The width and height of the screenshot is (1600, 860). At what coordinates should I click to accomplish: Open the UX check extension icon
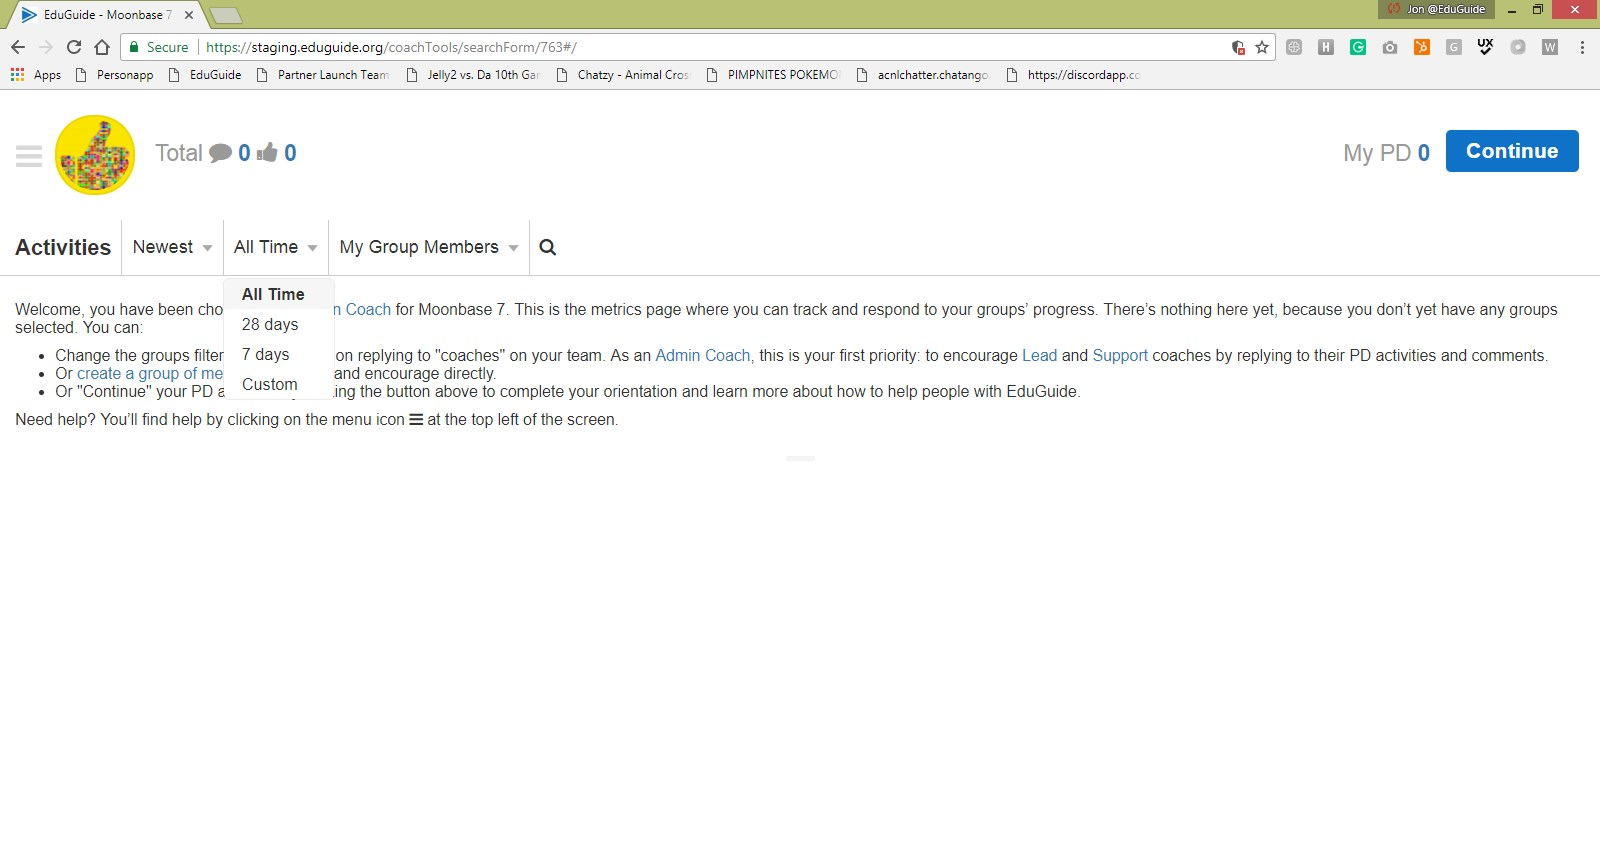click(1486, 47)
